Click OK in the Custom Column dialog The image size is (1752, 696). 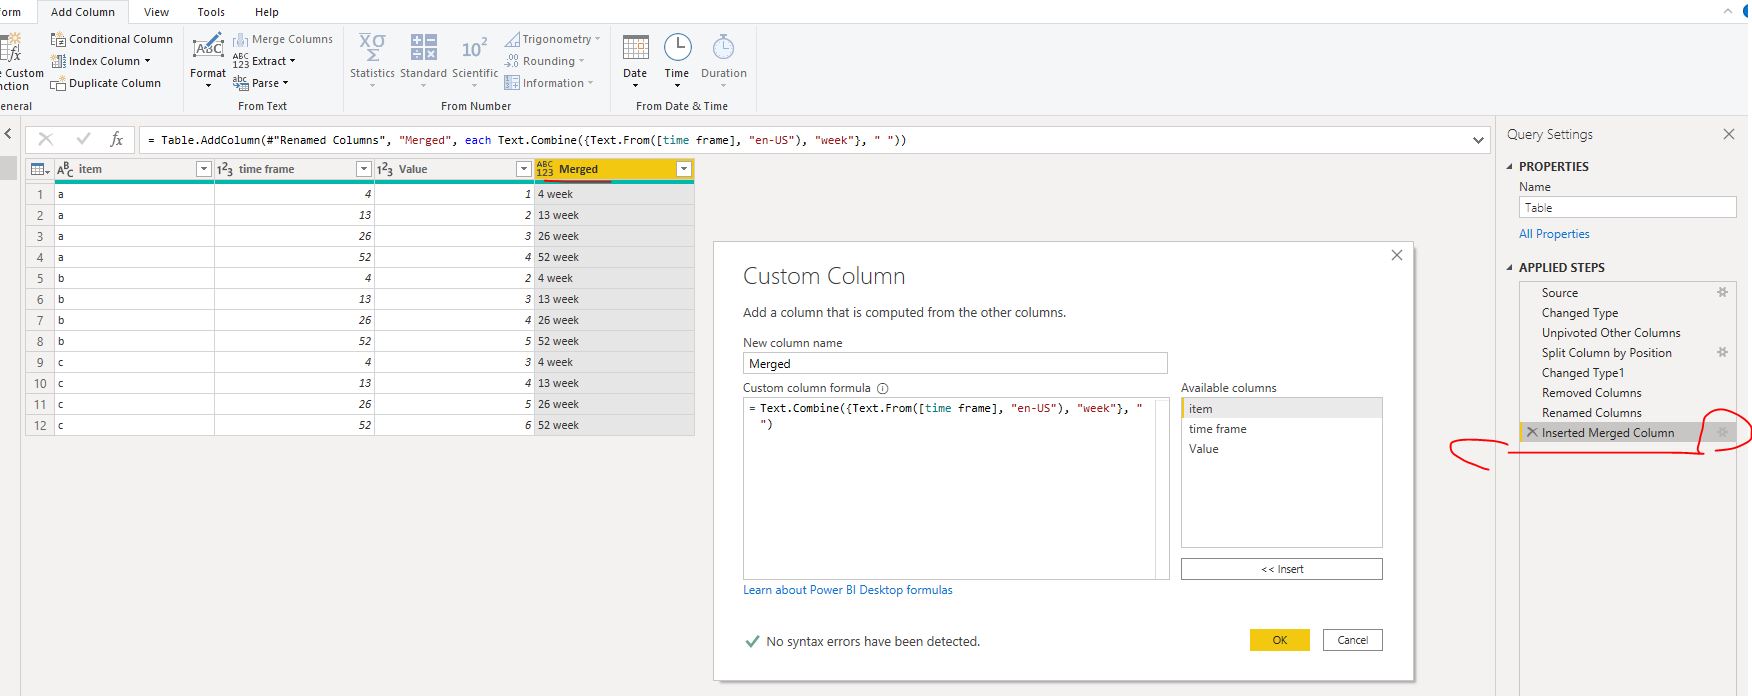click(x=1279, y=640)
